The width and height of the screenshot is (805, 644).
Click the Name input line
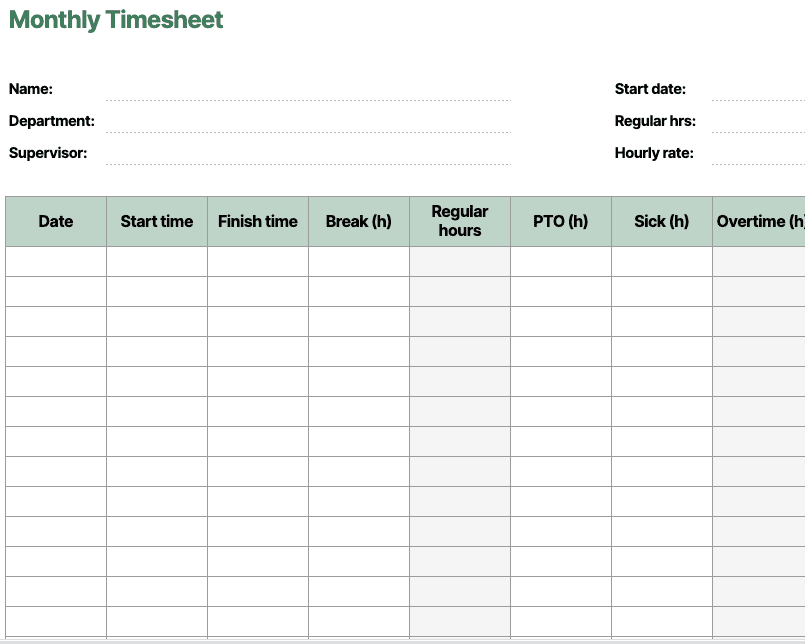(x=308, y=90)
